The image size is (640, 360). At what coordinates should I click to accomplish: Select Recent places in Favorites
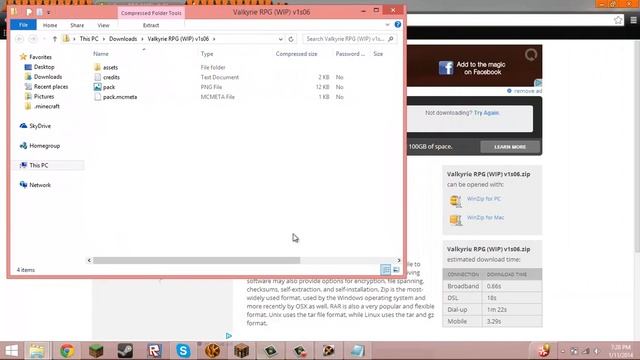pyautogui.click(x=51, y=87)
